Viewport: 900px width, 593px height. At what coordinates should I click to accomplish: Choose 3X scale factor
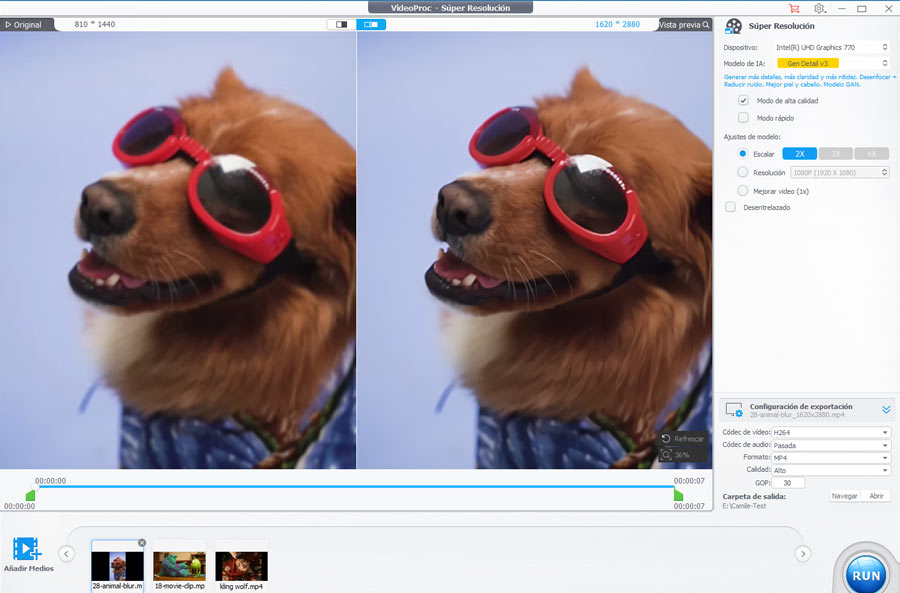point(836,154)
